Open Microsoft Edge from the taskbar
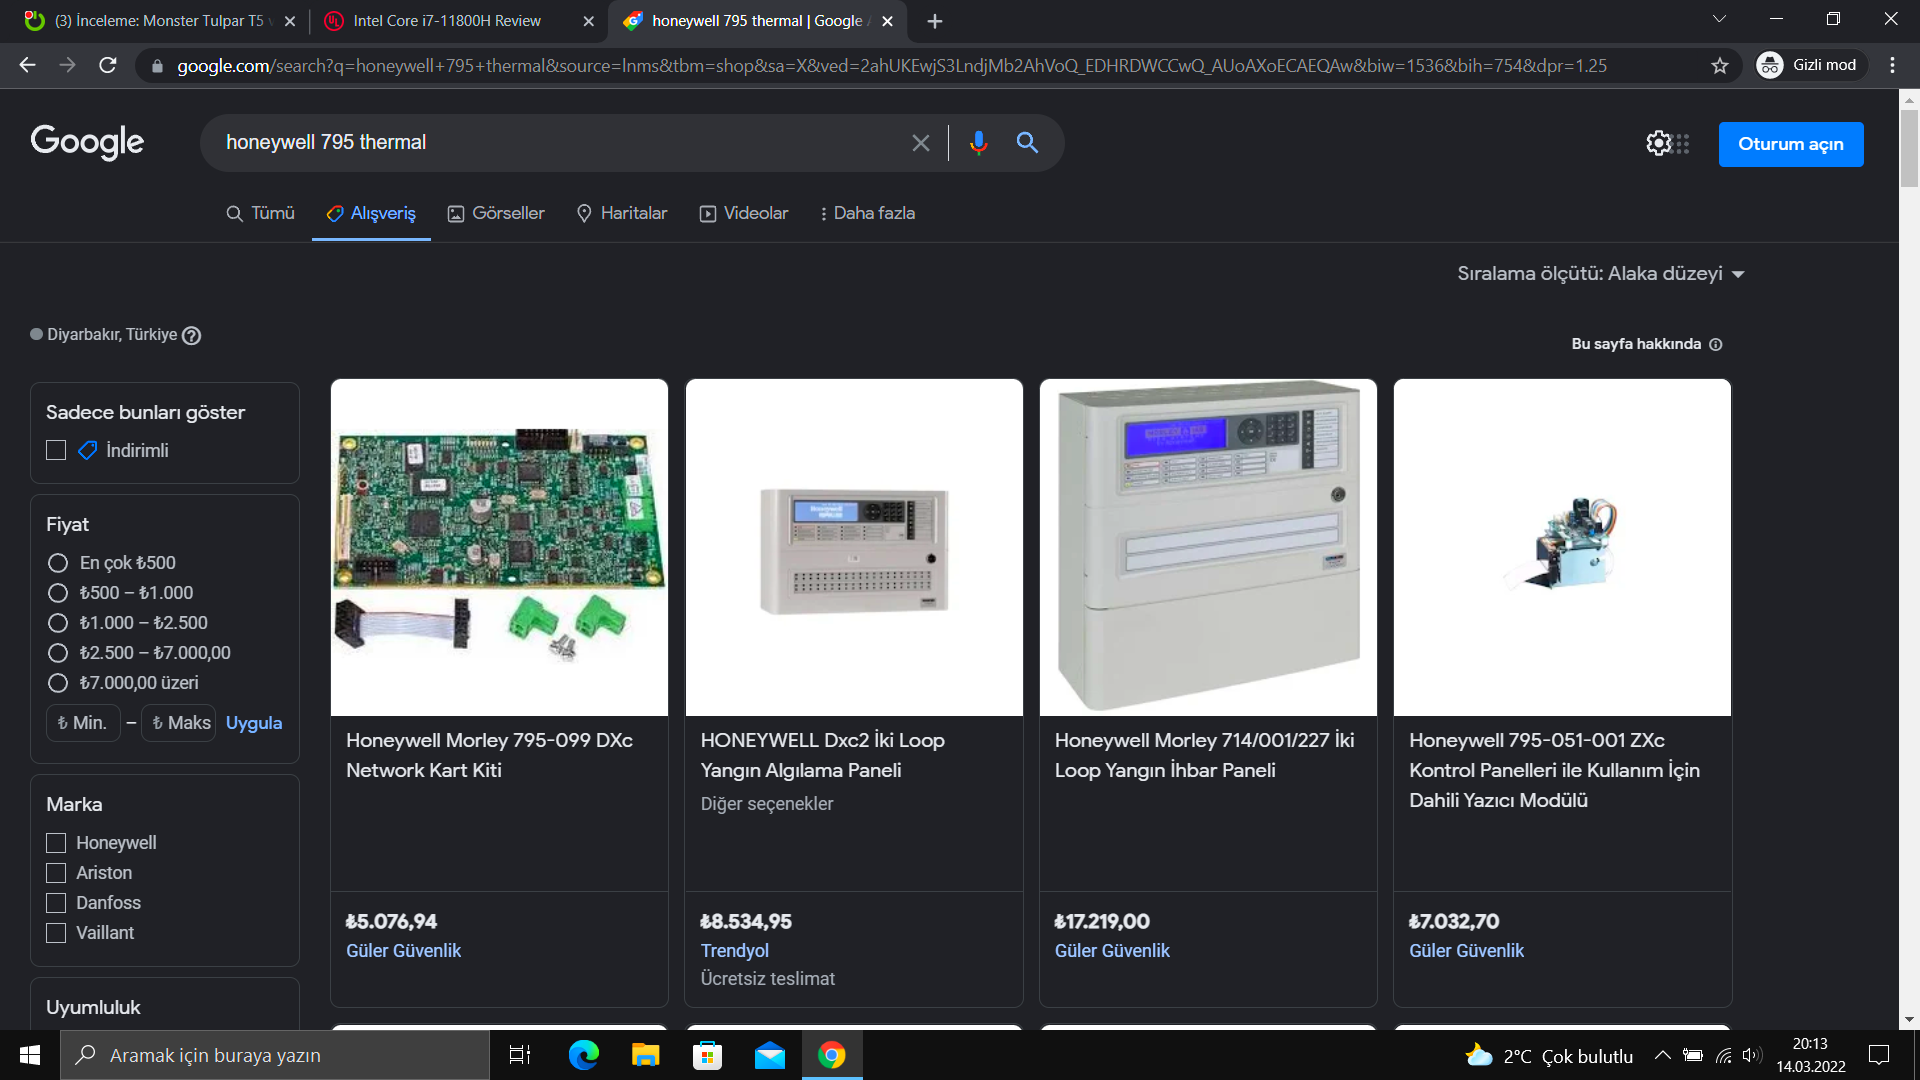The width and height of the screenshot is (1920, 1080). (583, 1055)
